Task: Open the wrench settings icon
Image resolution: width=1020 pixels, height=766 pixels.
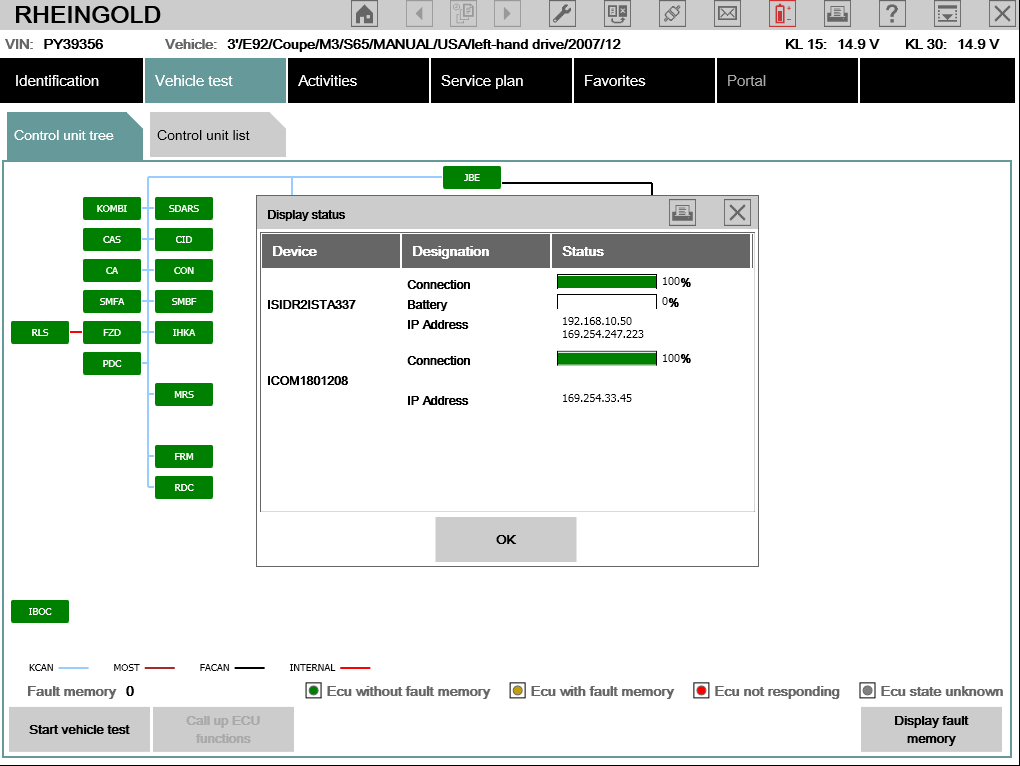Action: [x=563, y=14]
